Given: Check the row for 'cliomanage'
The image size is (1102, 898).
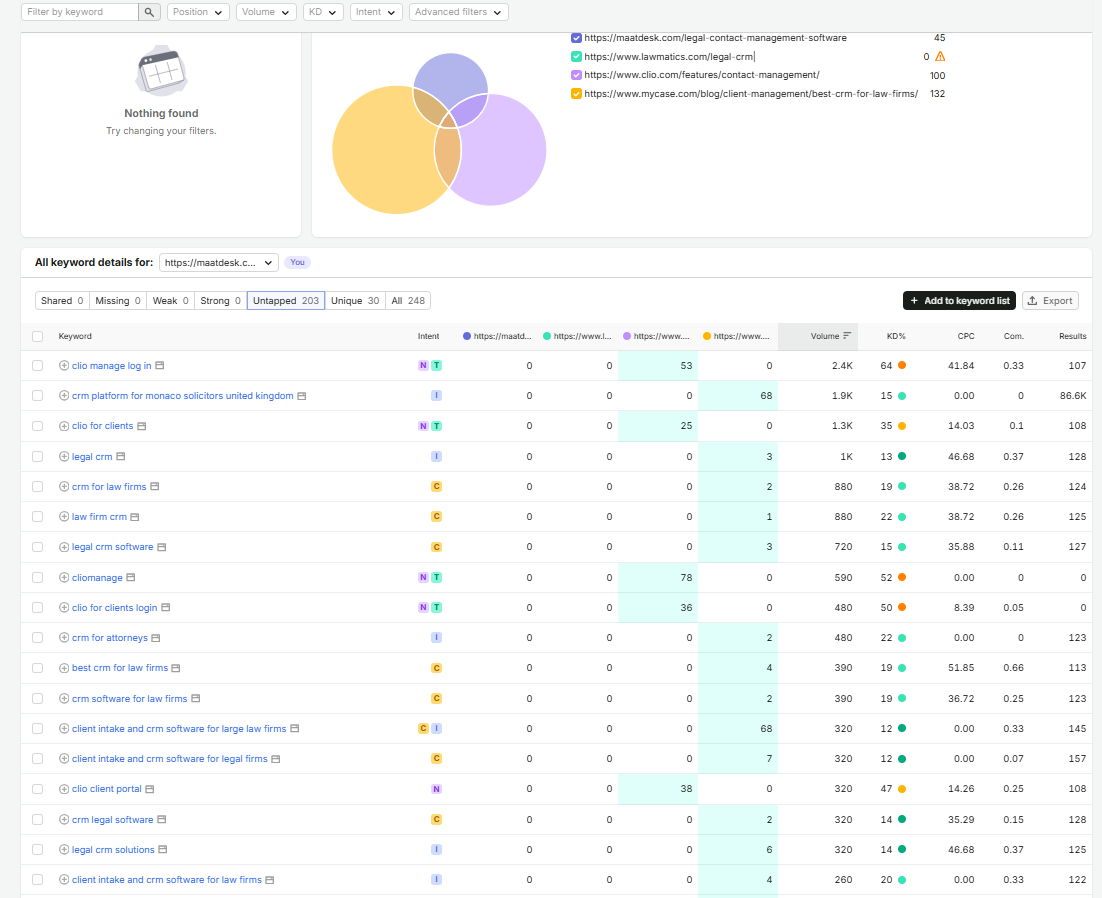Looking at the screenshot, I should (38, 578).
